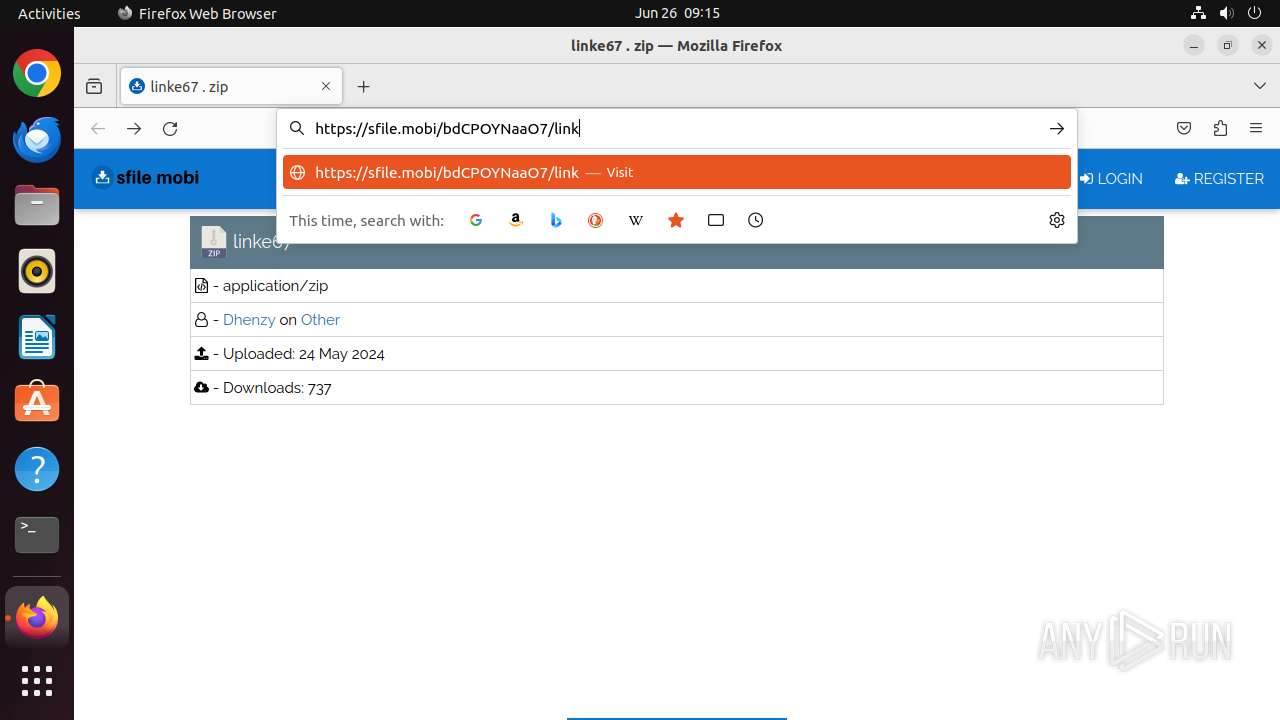Select the linke67 . zip tab
The width and height of the screenshot is (1280, 720).
coord(232,87)
